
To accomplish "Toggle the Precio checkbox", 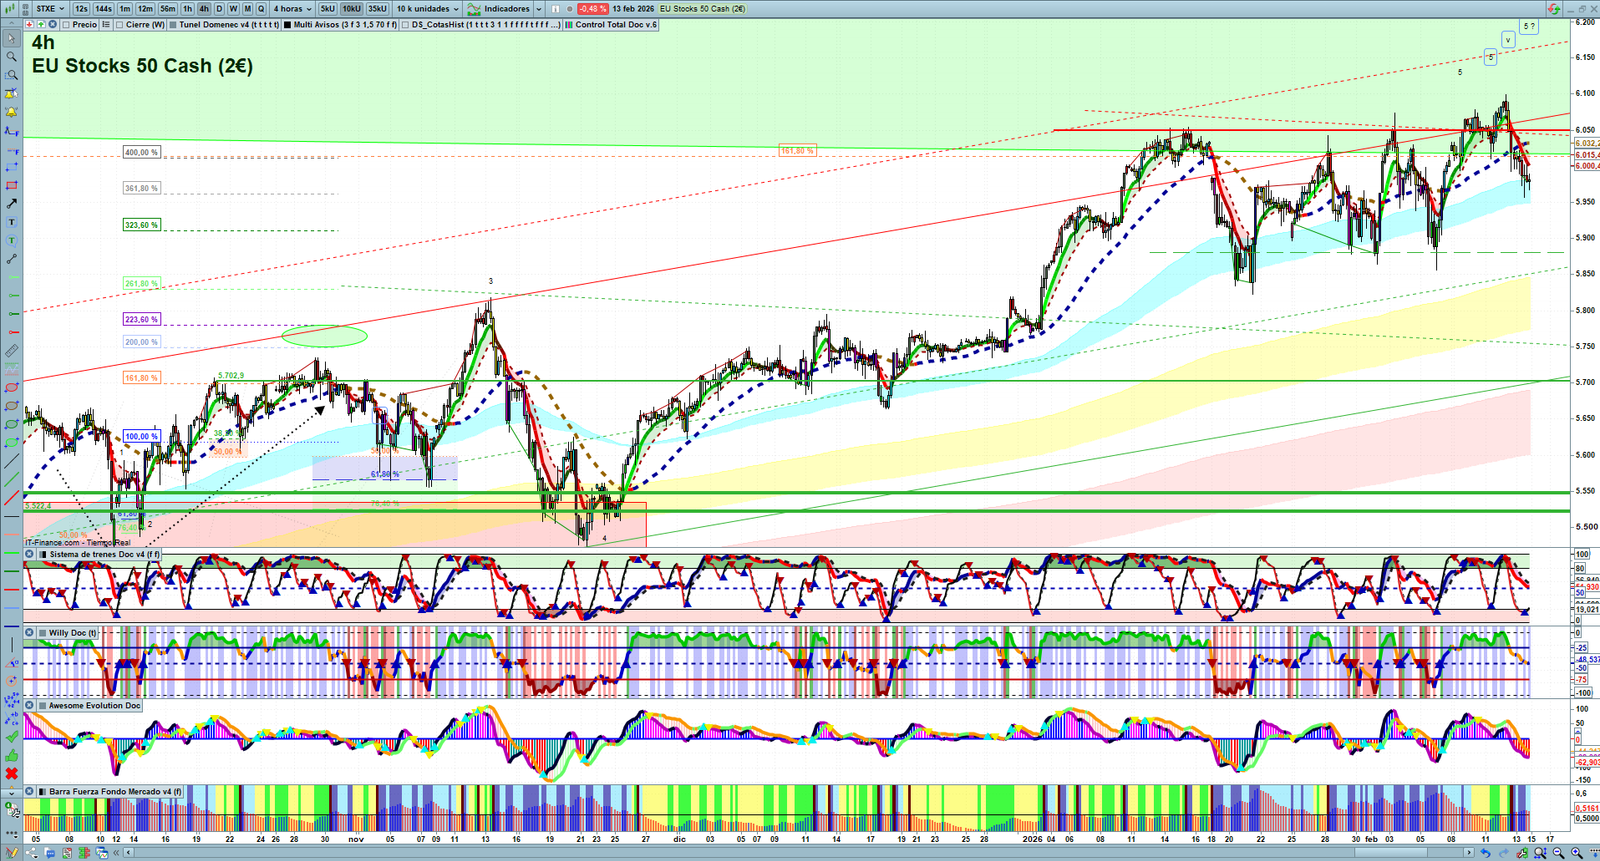I will coord(66,24).
